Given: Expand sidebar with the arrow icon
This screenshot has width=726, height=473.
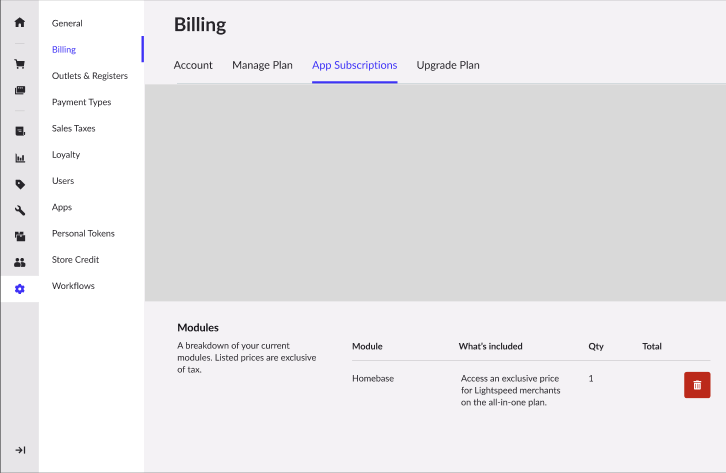Looking at the screenshot, I should coord(20,450).
